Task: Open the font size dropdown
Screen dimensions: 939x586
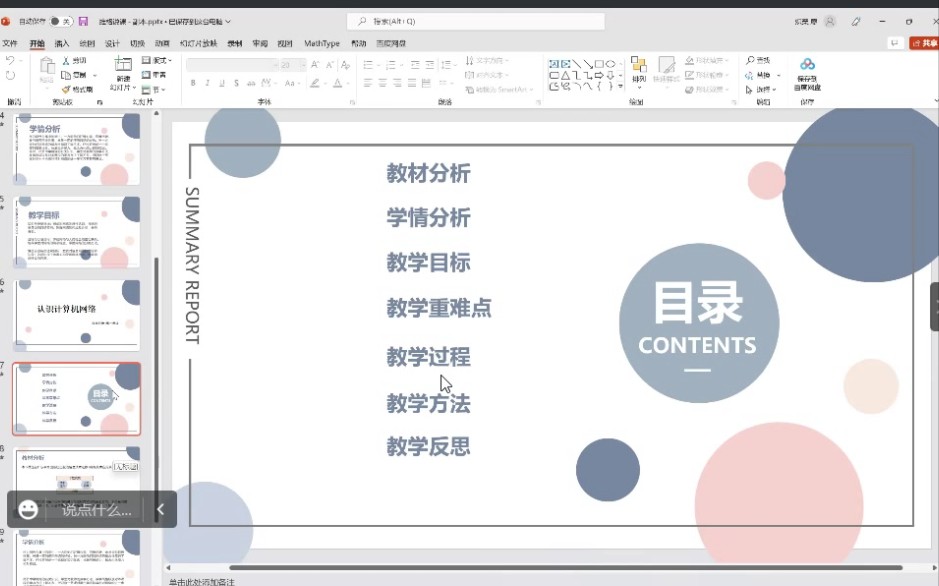Action: 304,64
